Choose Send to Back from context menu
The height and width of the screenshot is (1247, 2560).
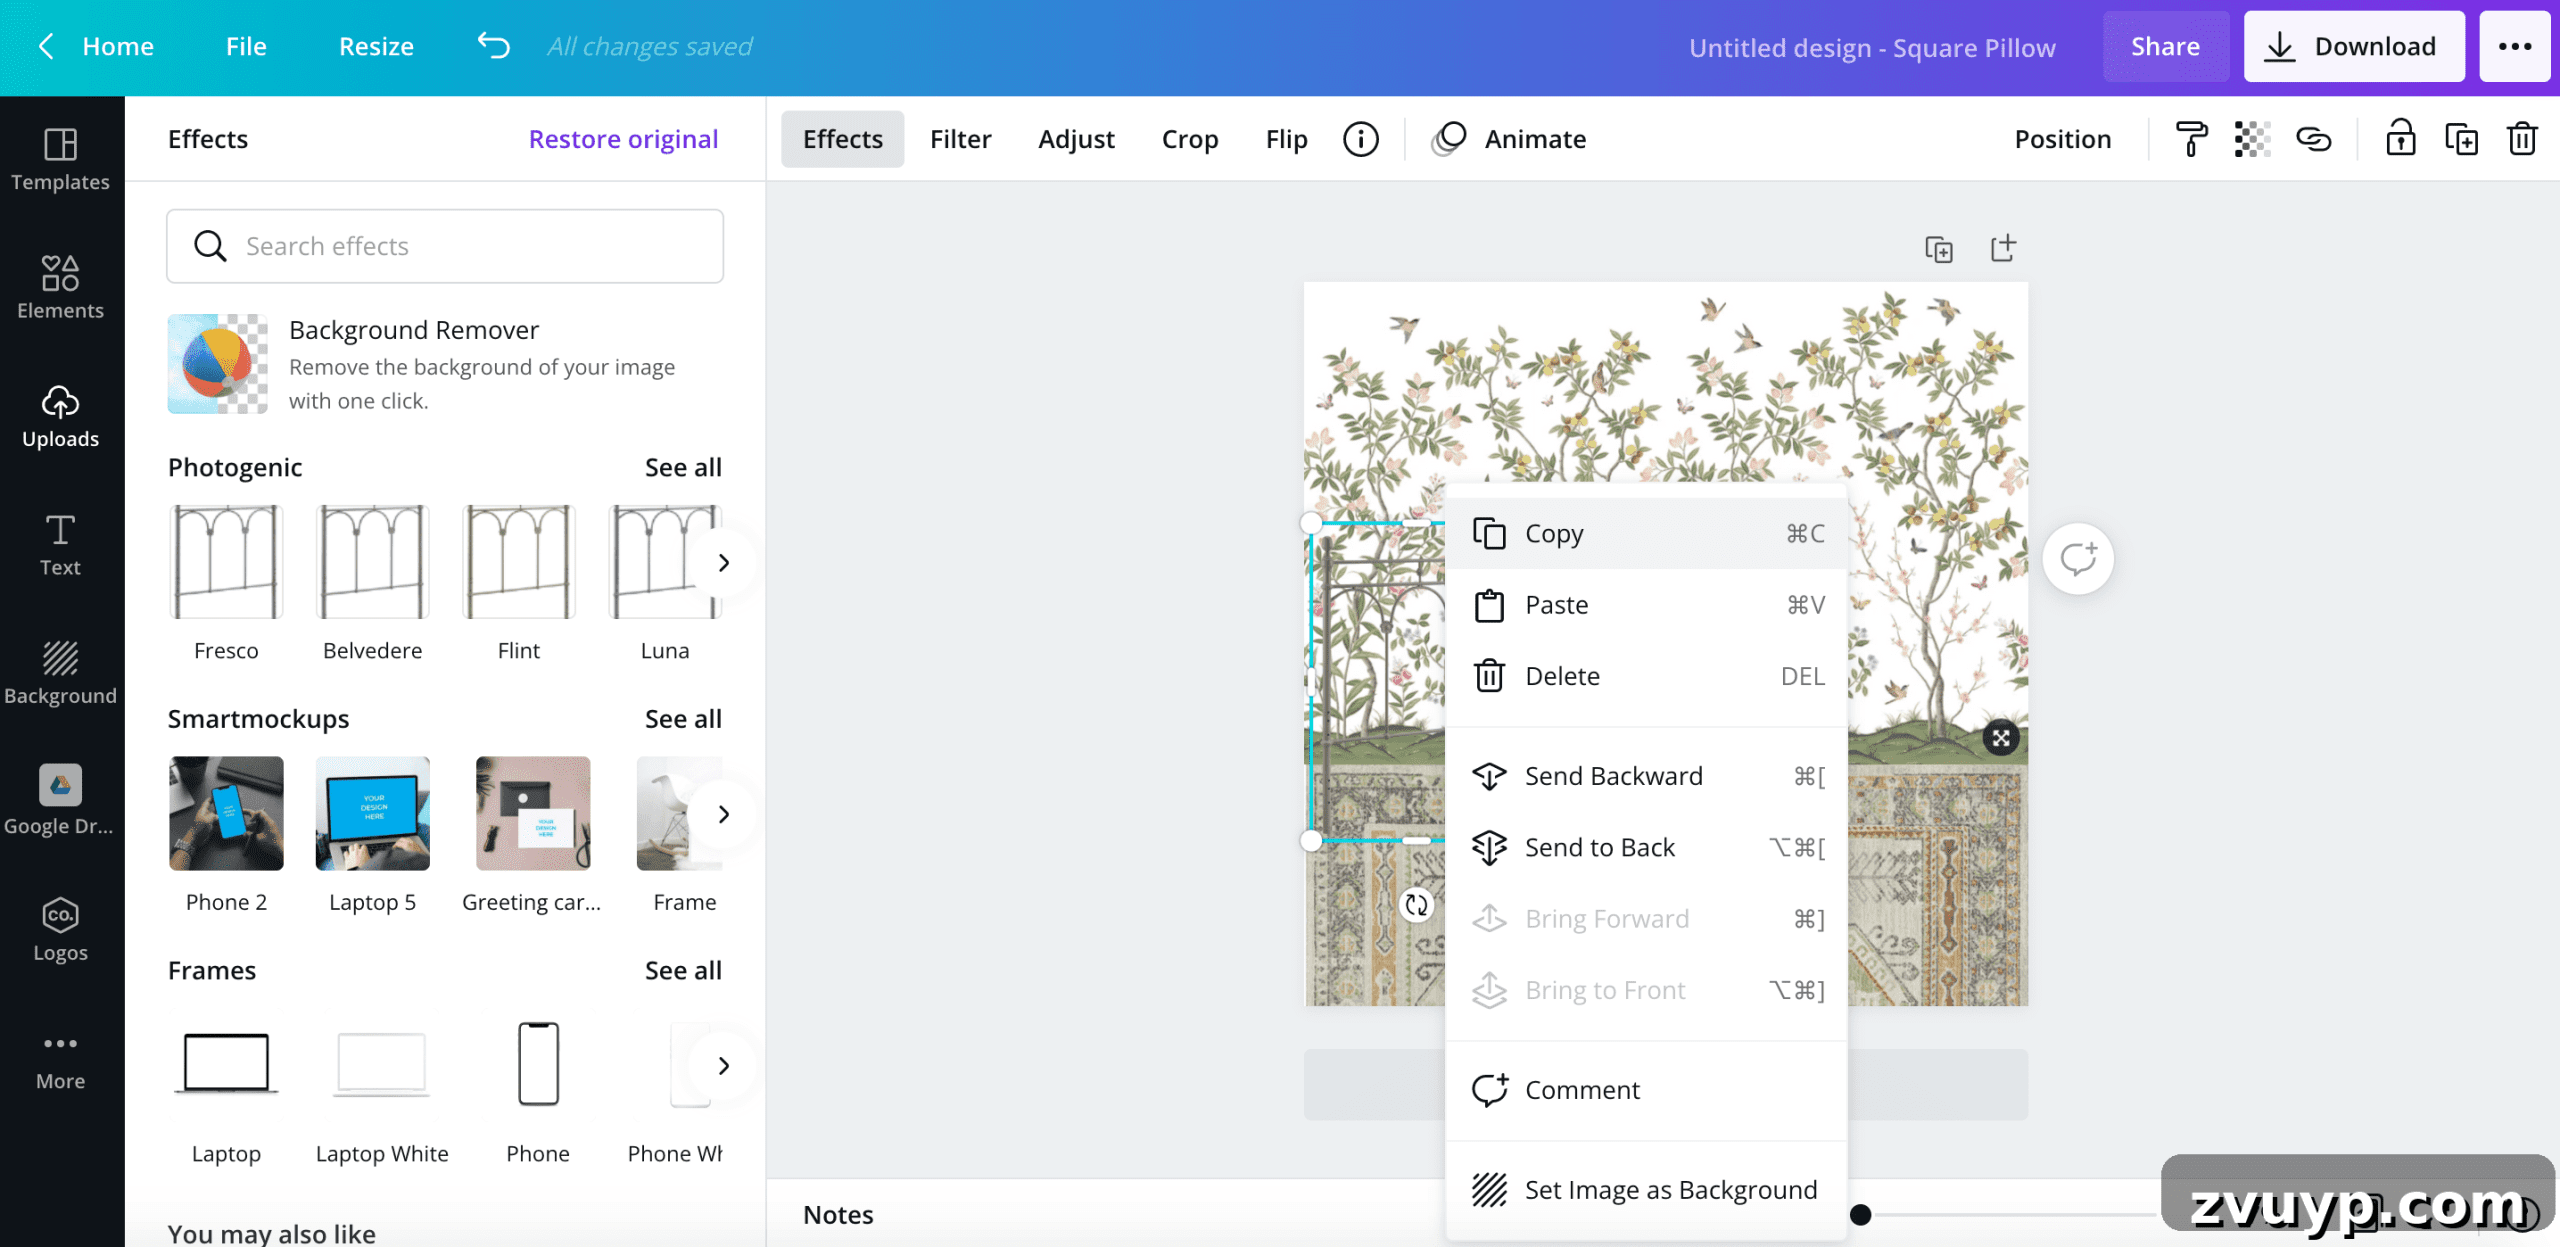[1645, 847]
